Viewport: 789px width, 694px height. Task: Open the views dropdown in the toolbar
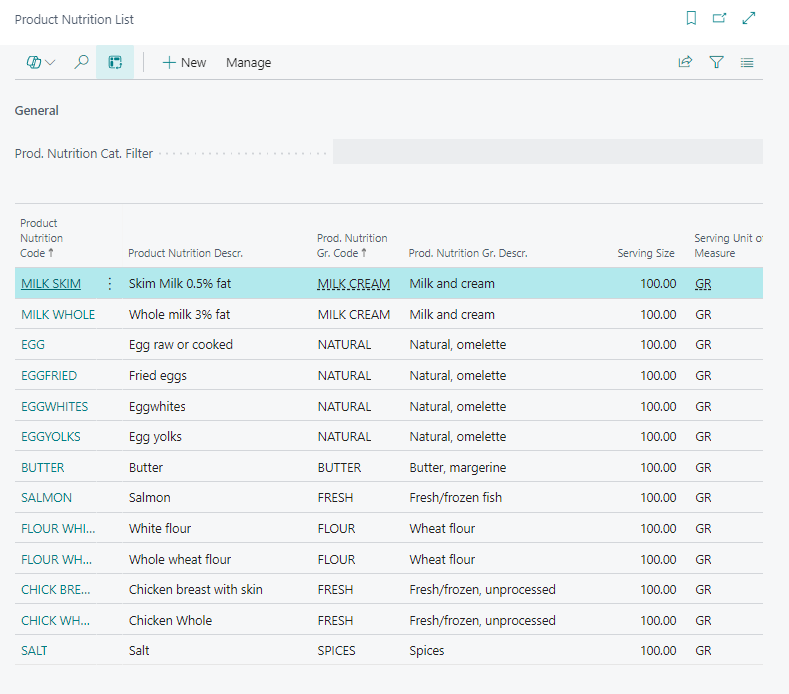[41, 62]
